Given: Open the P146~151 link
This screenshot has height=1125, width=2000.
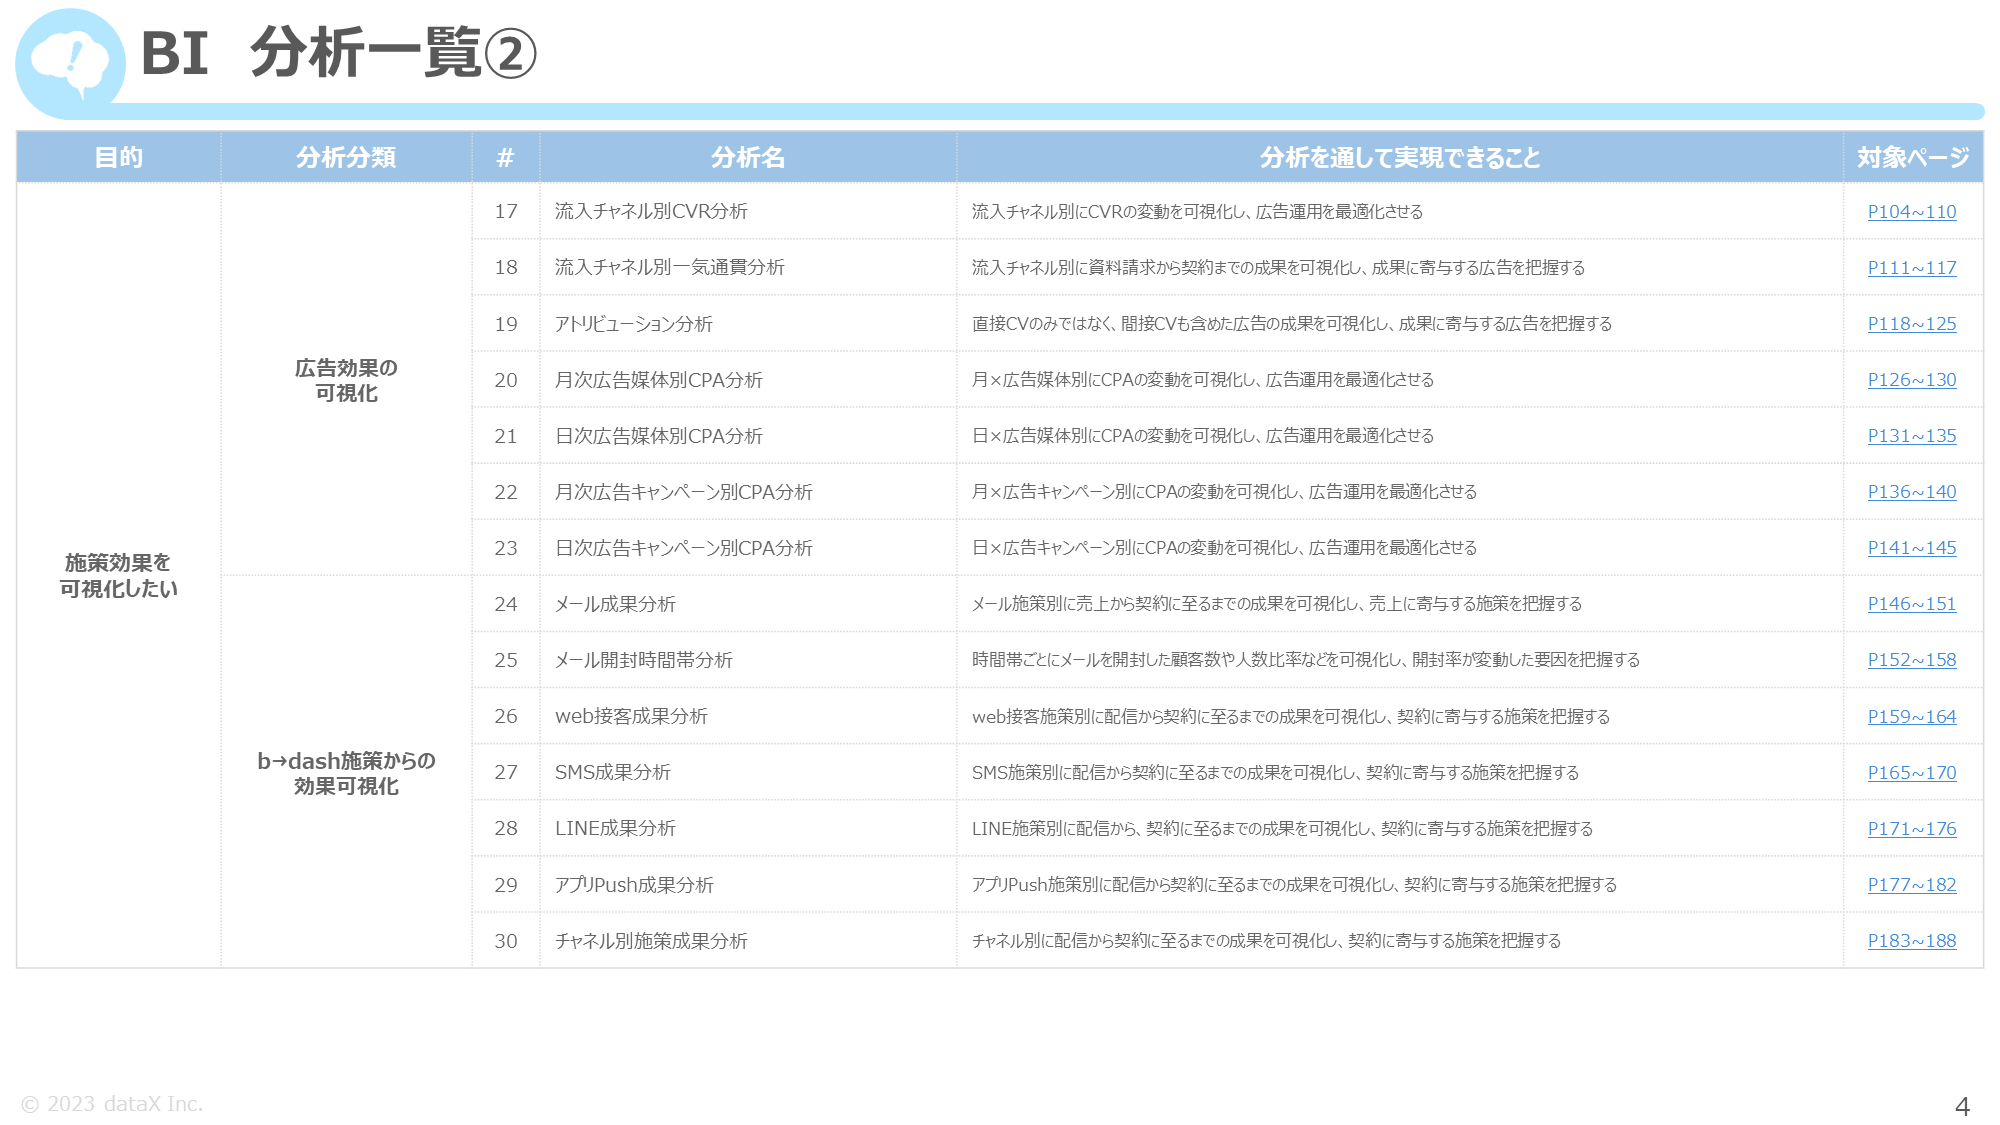Looking at the screenshot, I should coord(1911,604).
